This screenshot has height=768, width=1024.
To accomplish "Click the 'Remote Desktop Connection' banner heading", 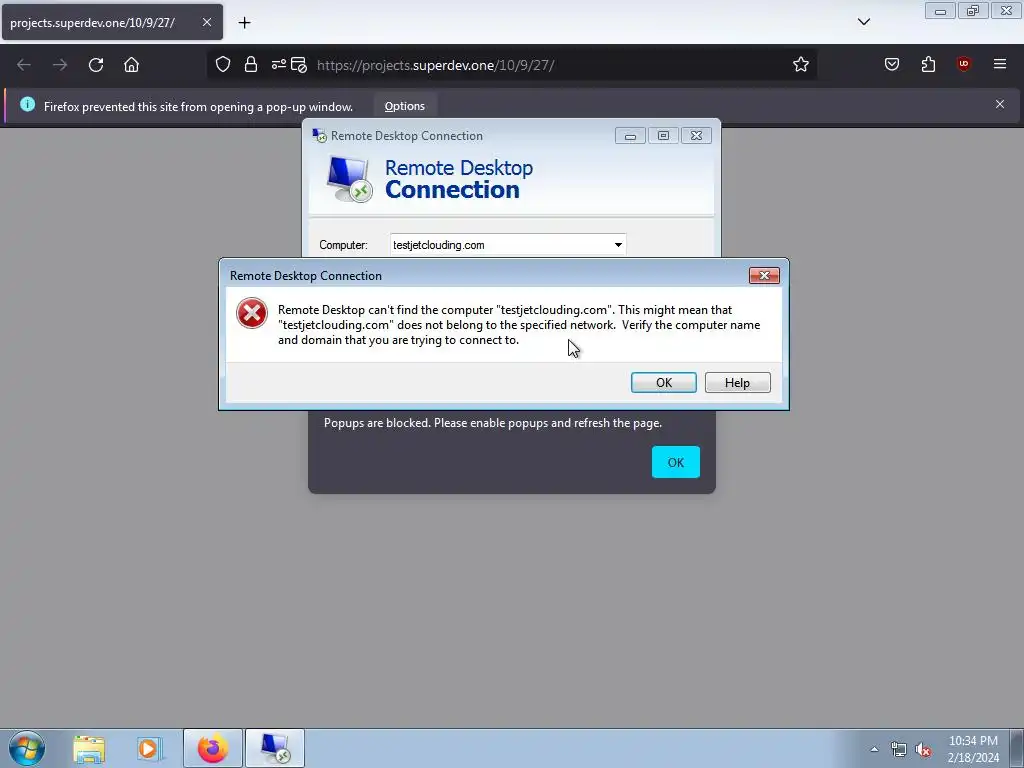I will [459, 179].
